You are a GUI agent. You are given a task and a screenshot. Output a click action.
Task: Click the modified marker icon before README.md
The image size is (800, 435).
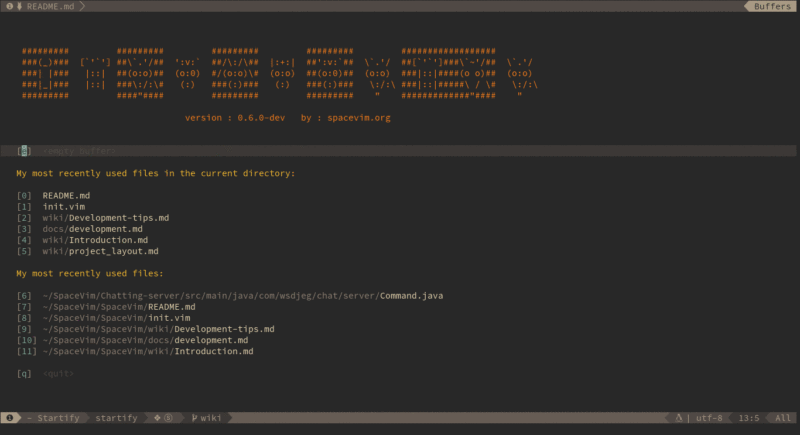coord(19,6)
